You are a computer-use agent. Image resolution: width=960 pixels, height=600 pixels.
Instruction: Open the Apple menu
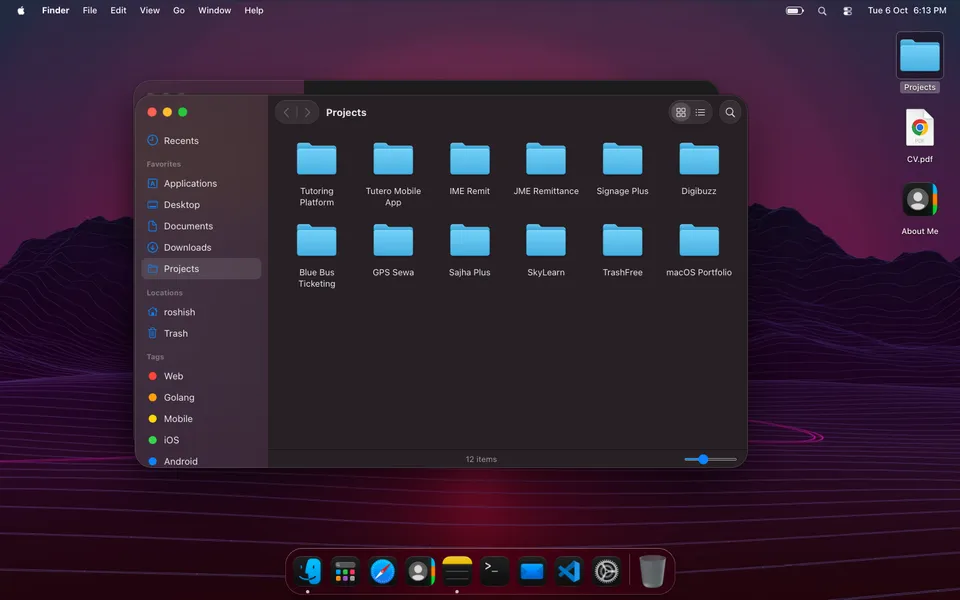(21, 10)
